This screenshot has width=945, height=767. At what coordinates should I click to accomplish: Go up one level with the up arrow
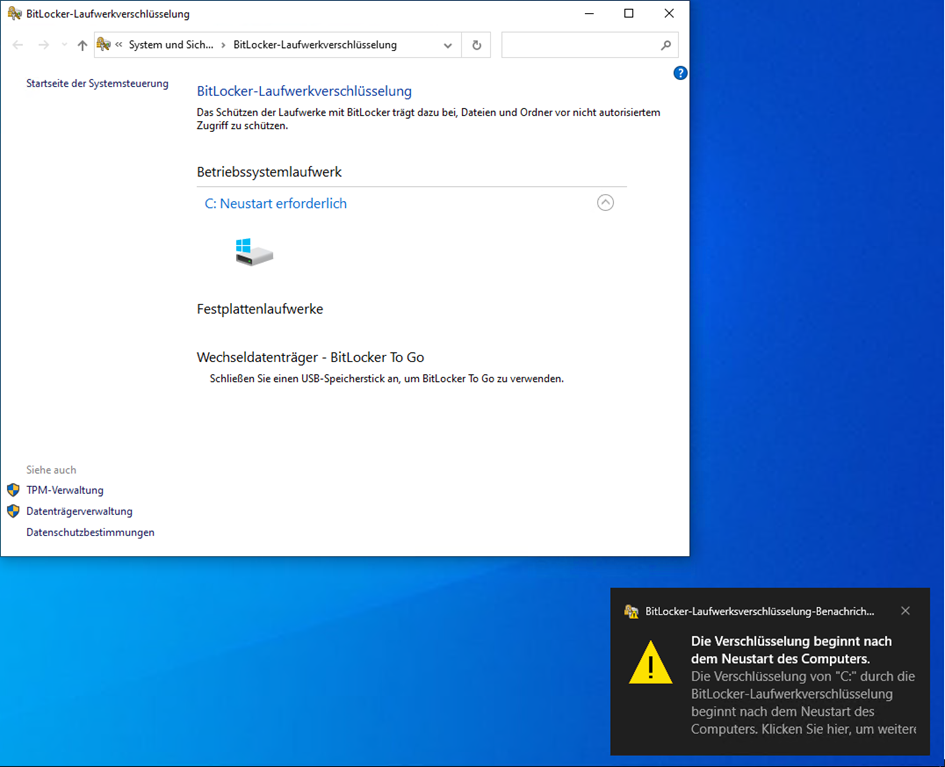(x=82, y=45)
